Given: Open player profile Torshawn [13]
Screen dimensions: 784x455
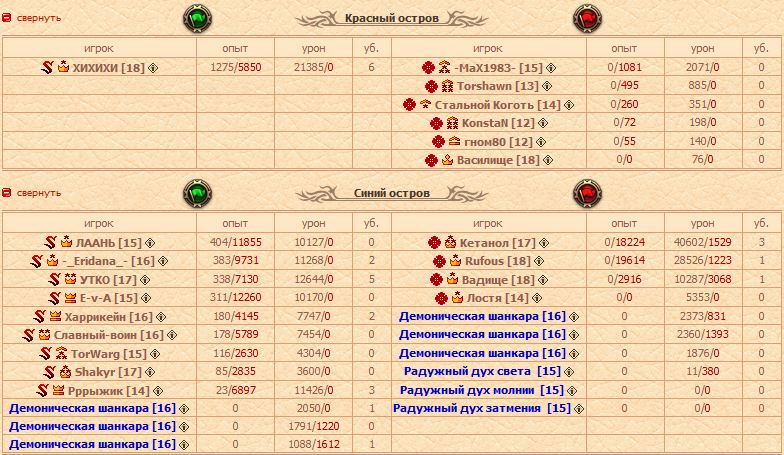Looking at the screenshot, I should point(498,86).
